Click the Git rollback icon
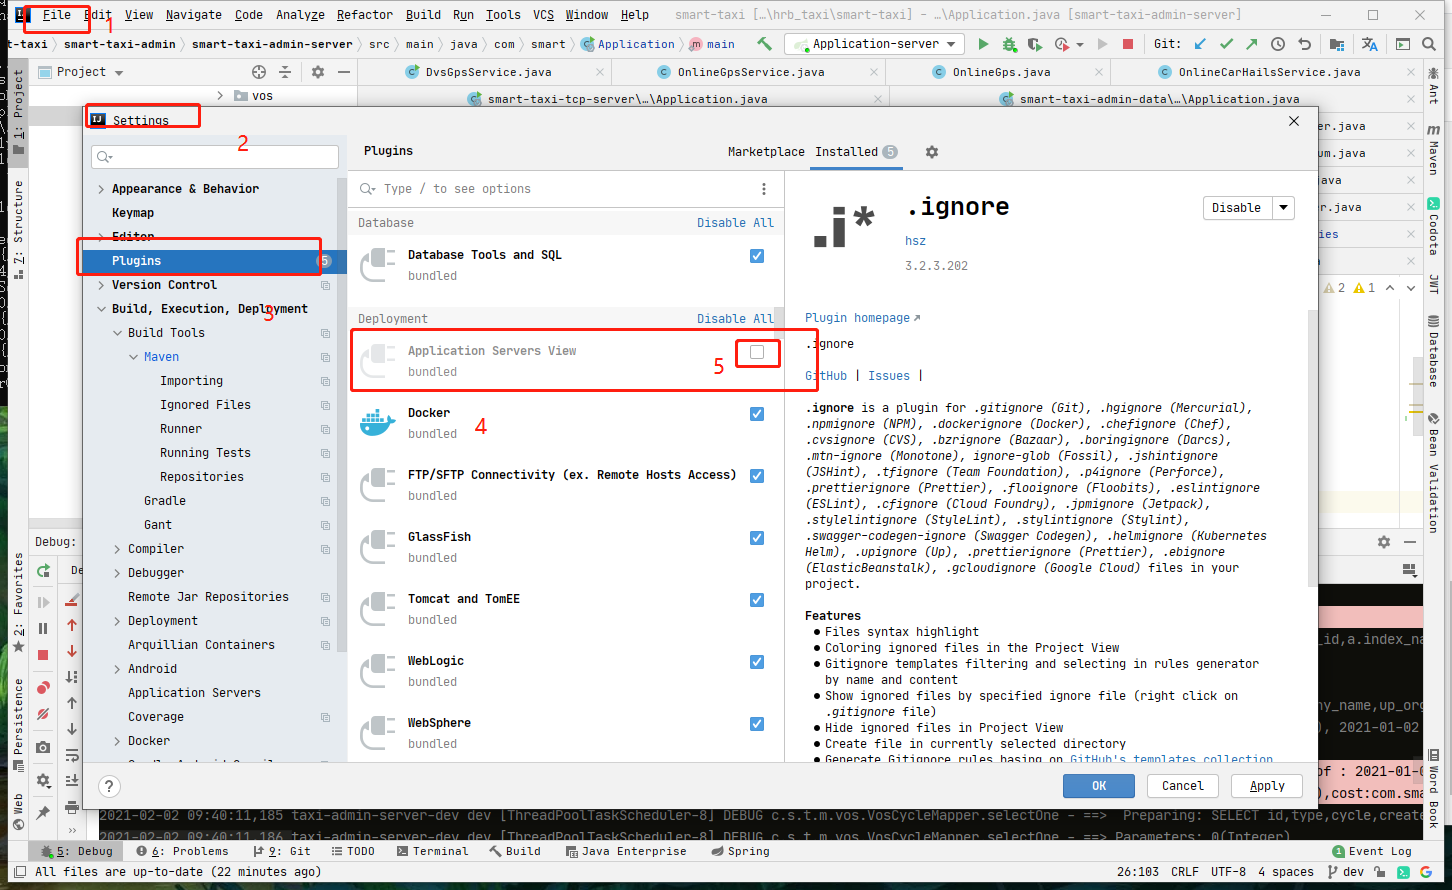This screenshot has width=1452, height=890. click(x=1304, y=44)
